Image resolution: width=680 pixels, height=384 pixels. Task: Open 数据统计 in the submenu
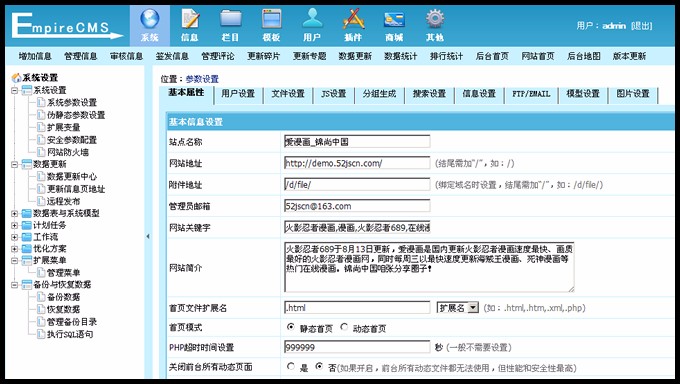point(401,56)
